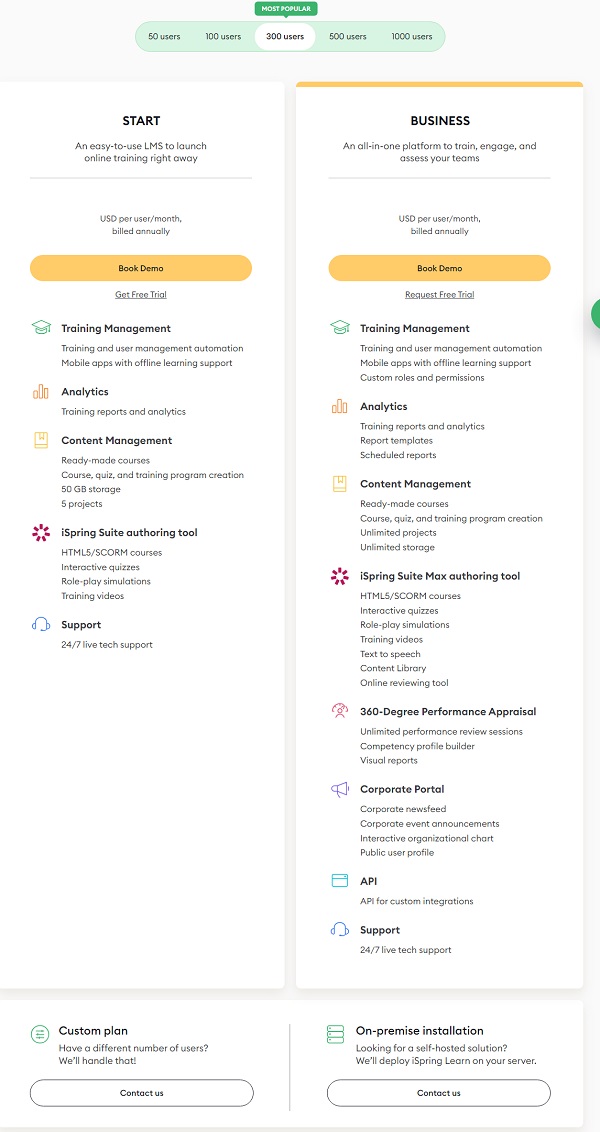Click Training Management graduation cap icon in Start plan
Screen dimensions: 600x1132
41,328
